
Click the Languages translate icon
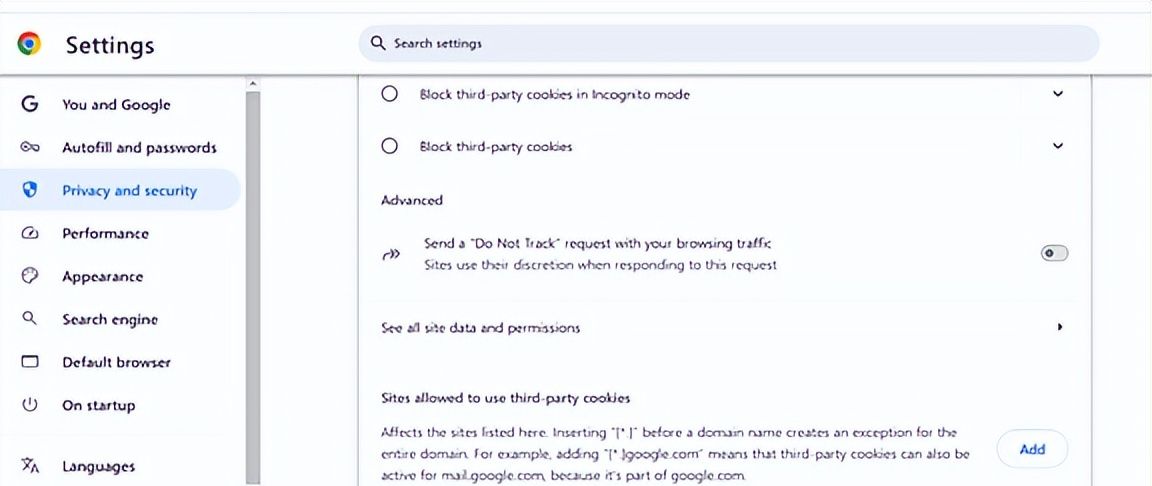click(x=30, y=466)
